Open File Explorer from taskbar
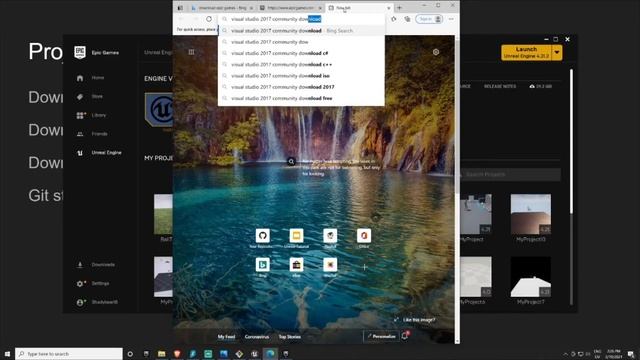 pos(162,354)
